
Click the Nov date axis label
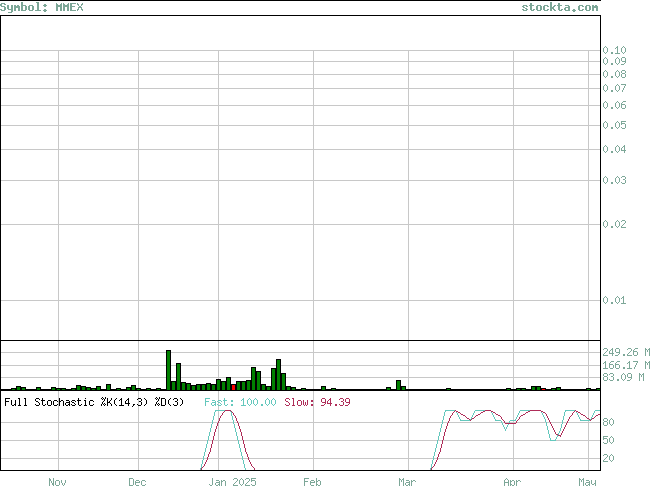coord(57,482)
